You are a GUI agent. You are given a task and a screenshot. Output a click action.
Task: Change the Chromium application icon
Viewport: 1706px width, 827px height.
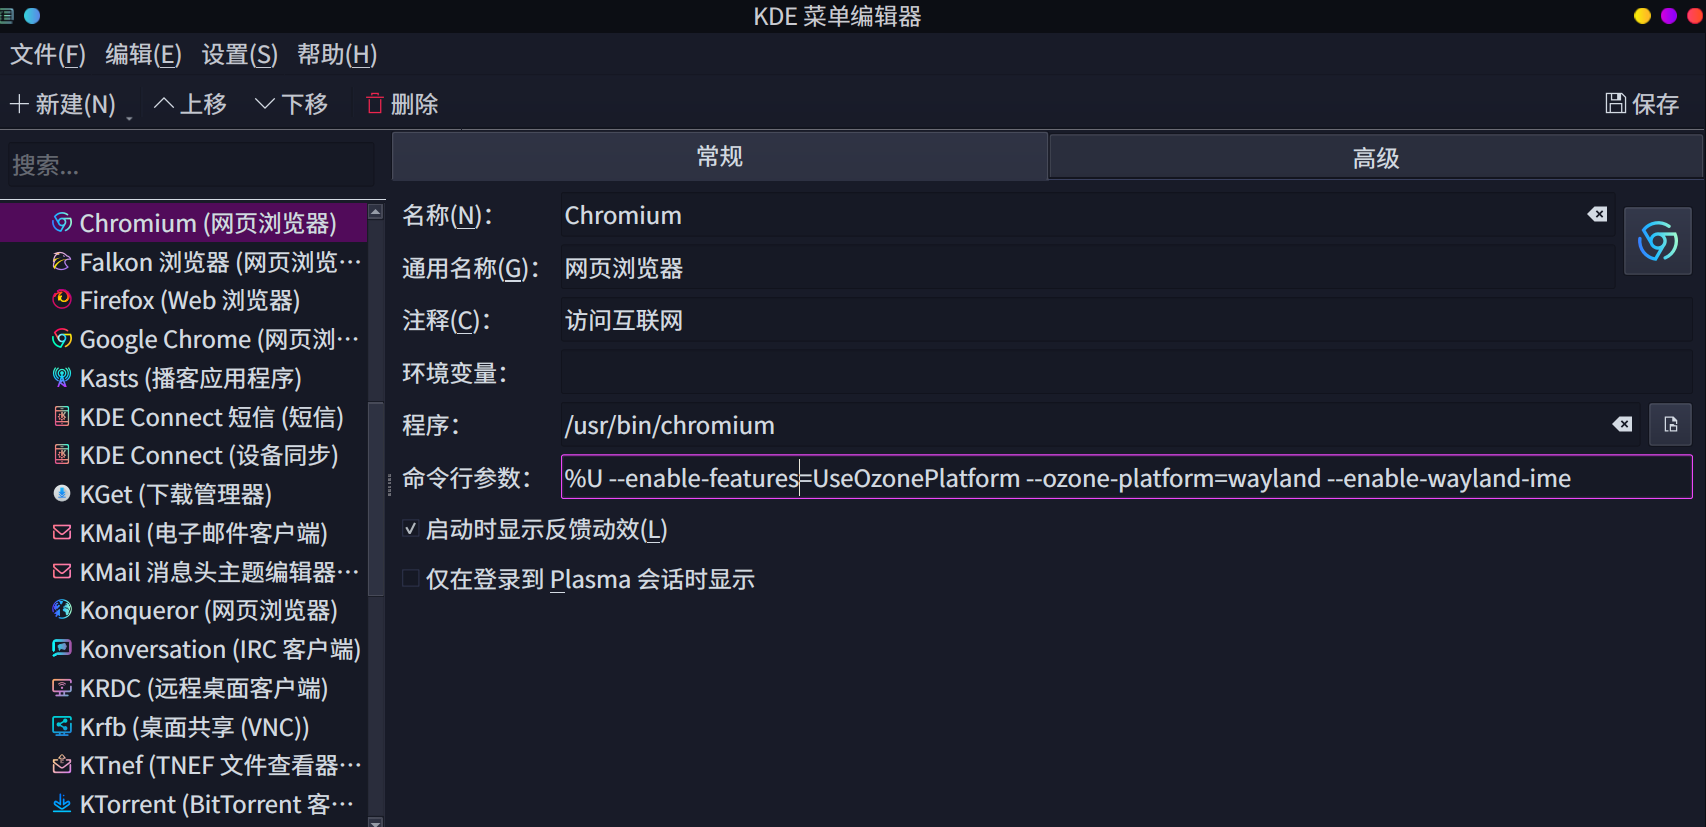click(1657, 240)
